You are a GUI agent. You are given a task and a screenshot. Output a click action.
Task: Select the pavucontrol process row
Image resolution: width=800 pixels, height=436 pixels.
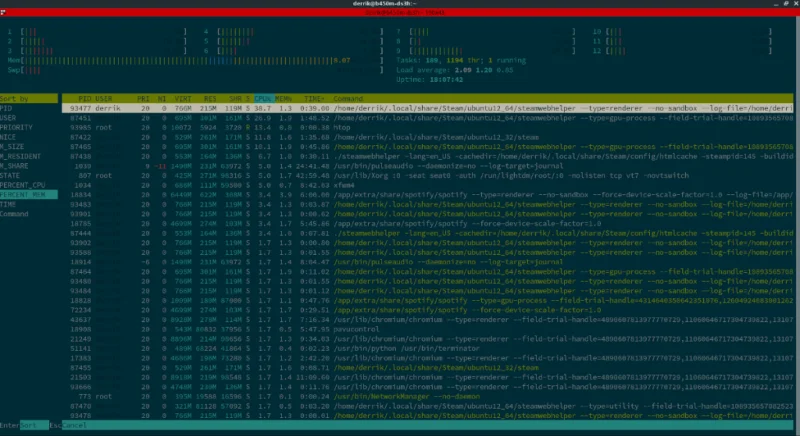[x=428, y=329]
